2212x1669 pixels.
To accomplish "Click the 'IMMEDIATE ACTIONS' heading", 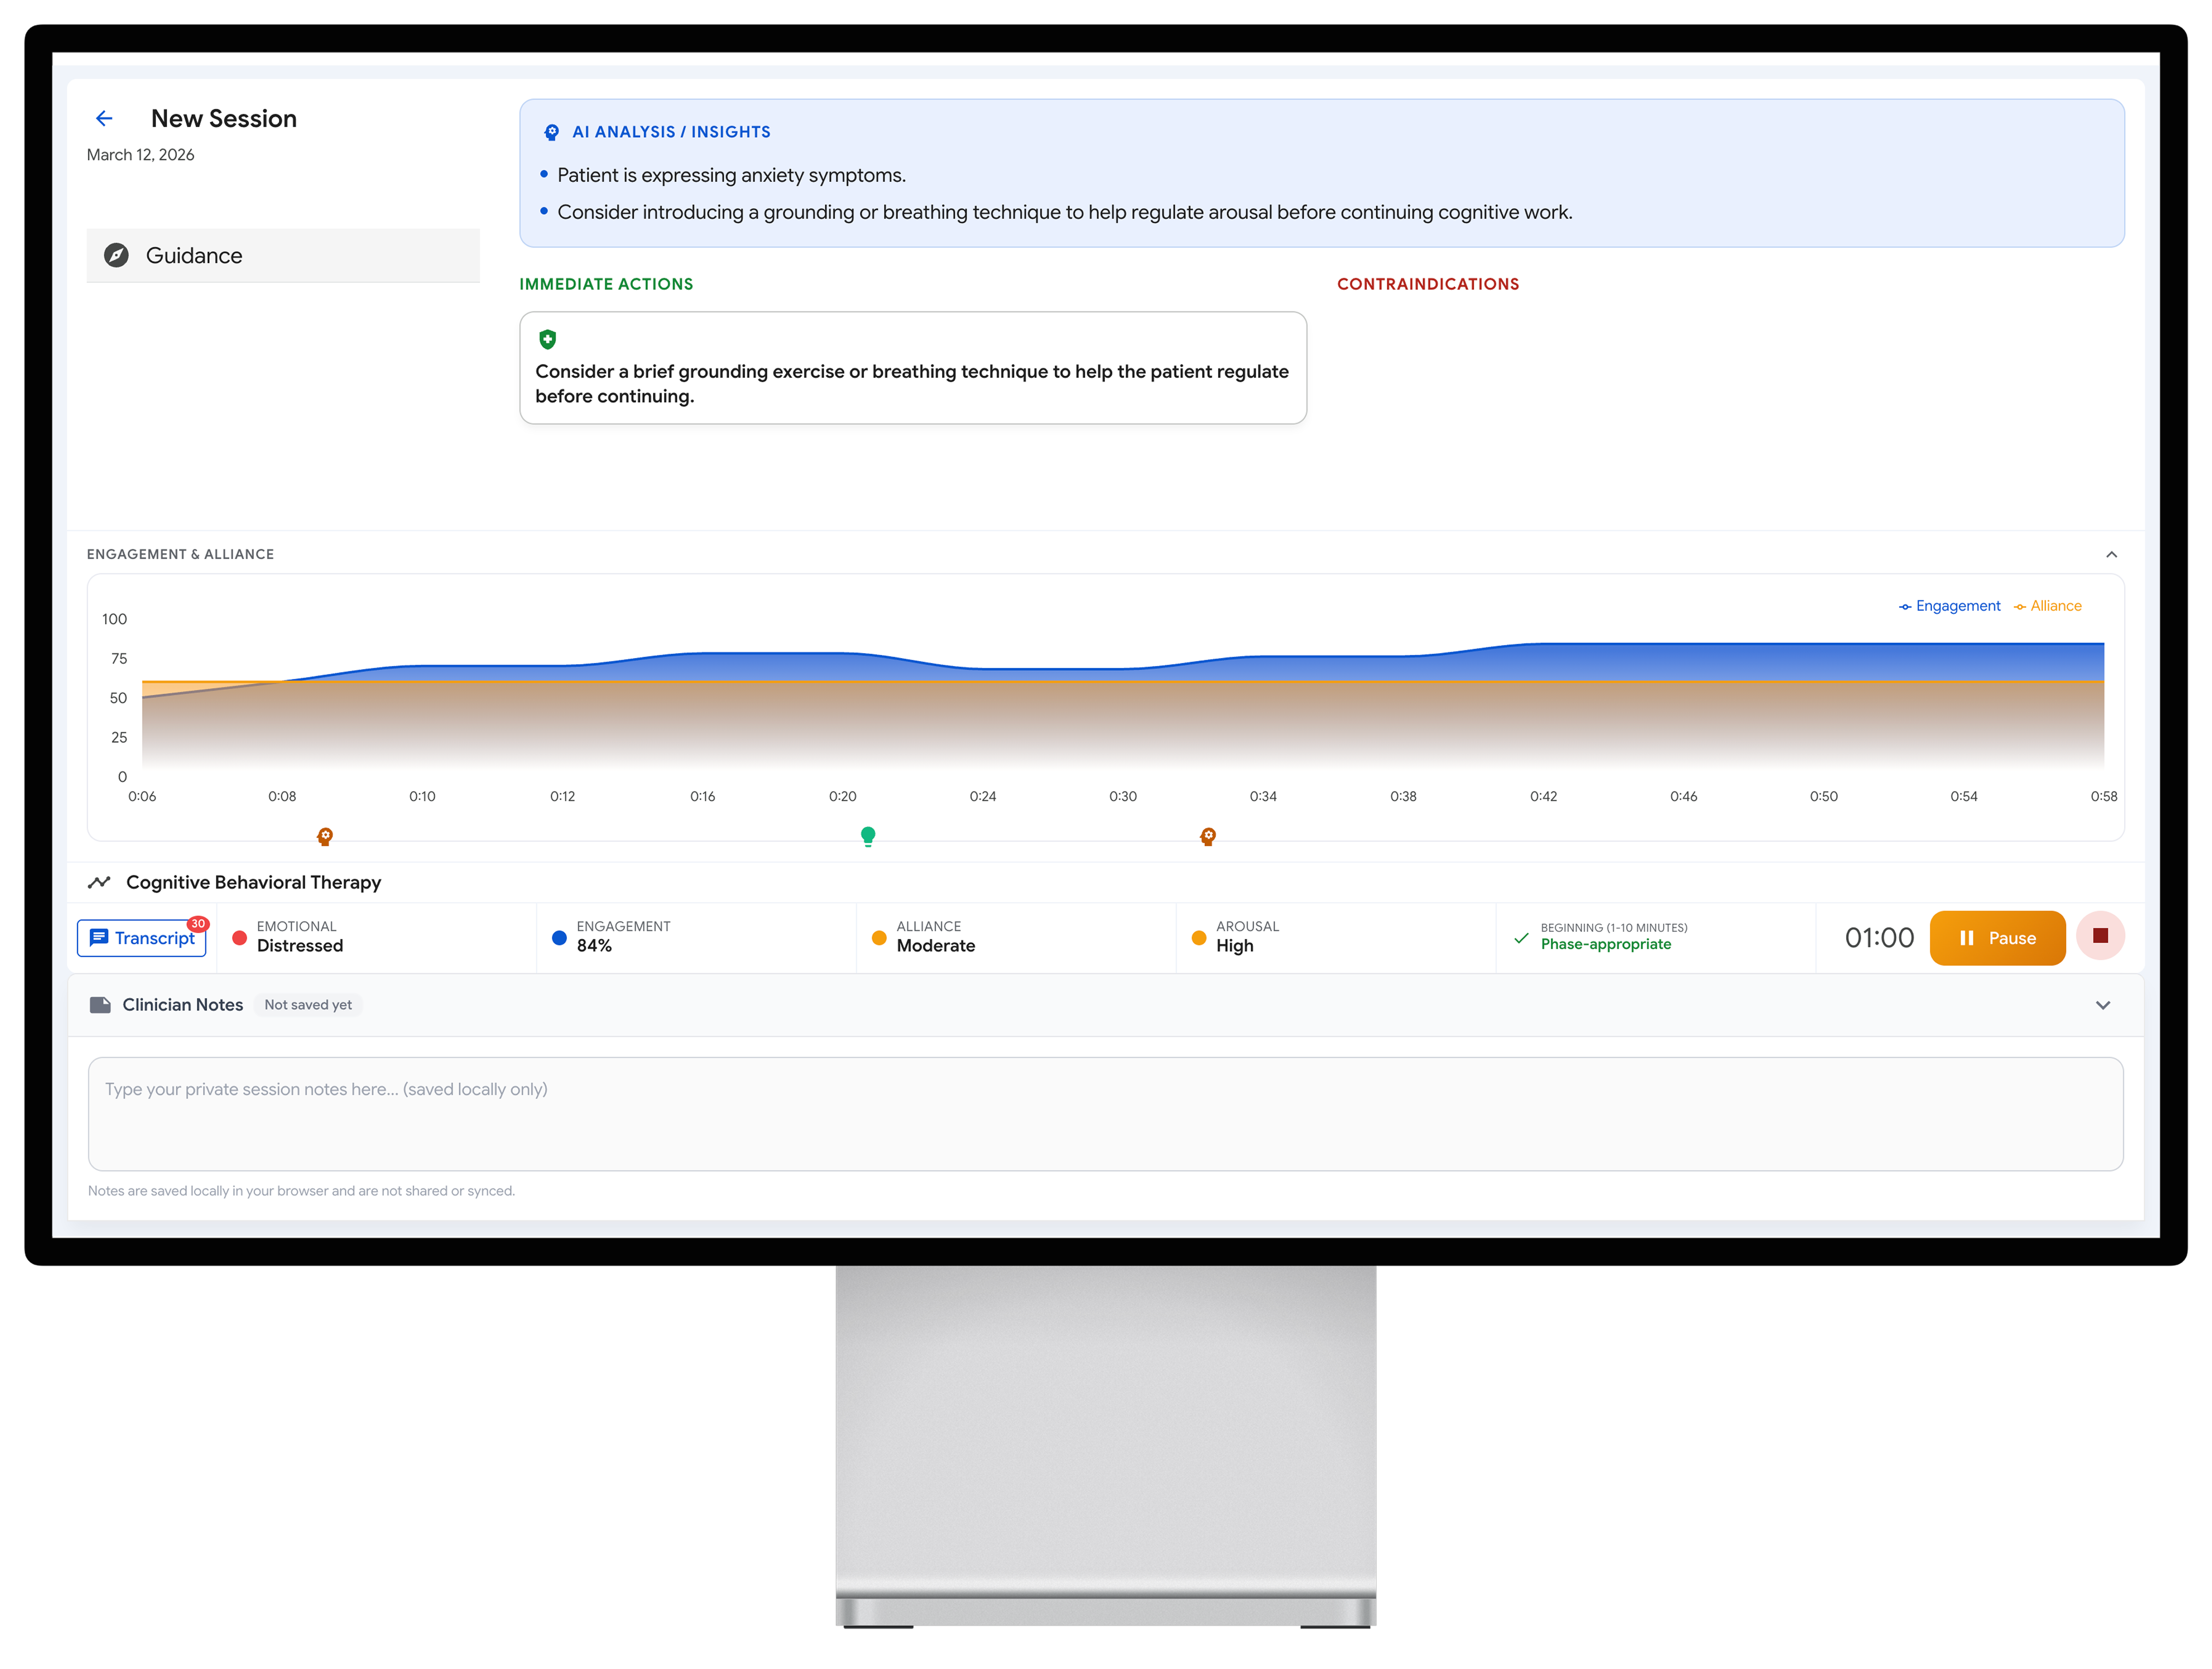I will click(606, 284).
